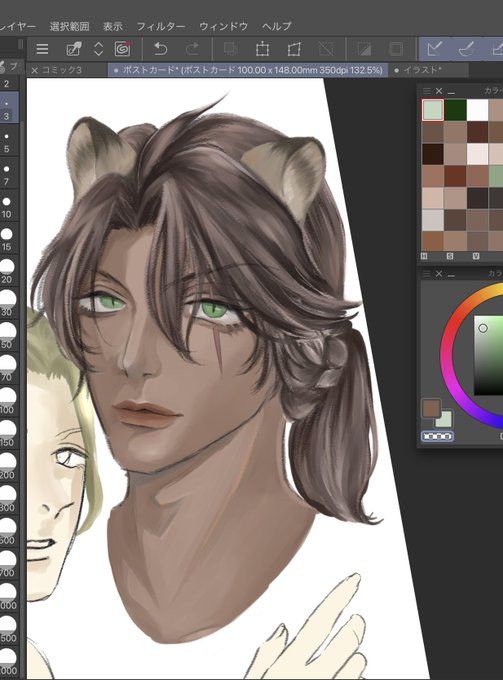Screen dimensions: 503x680
Task: Click the Undo arrow icon
Action: (160, 49)
